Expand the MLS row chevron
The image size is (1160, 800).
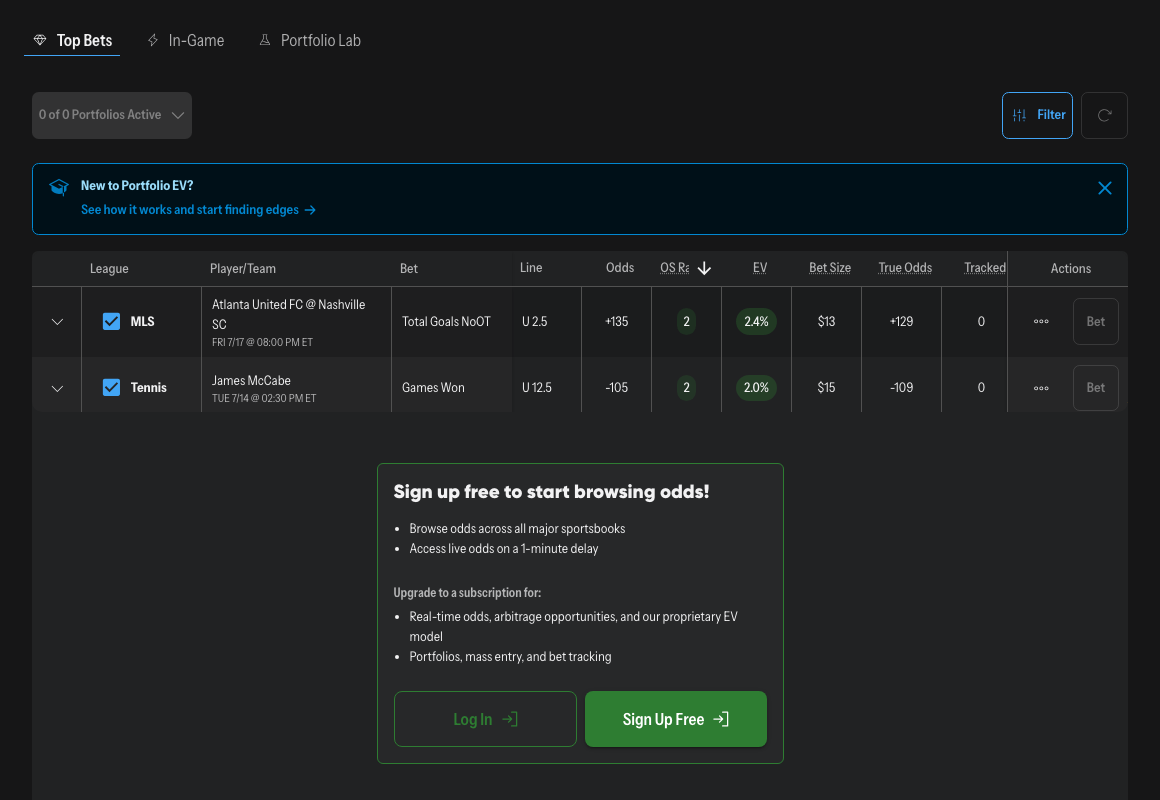(57, 322)
